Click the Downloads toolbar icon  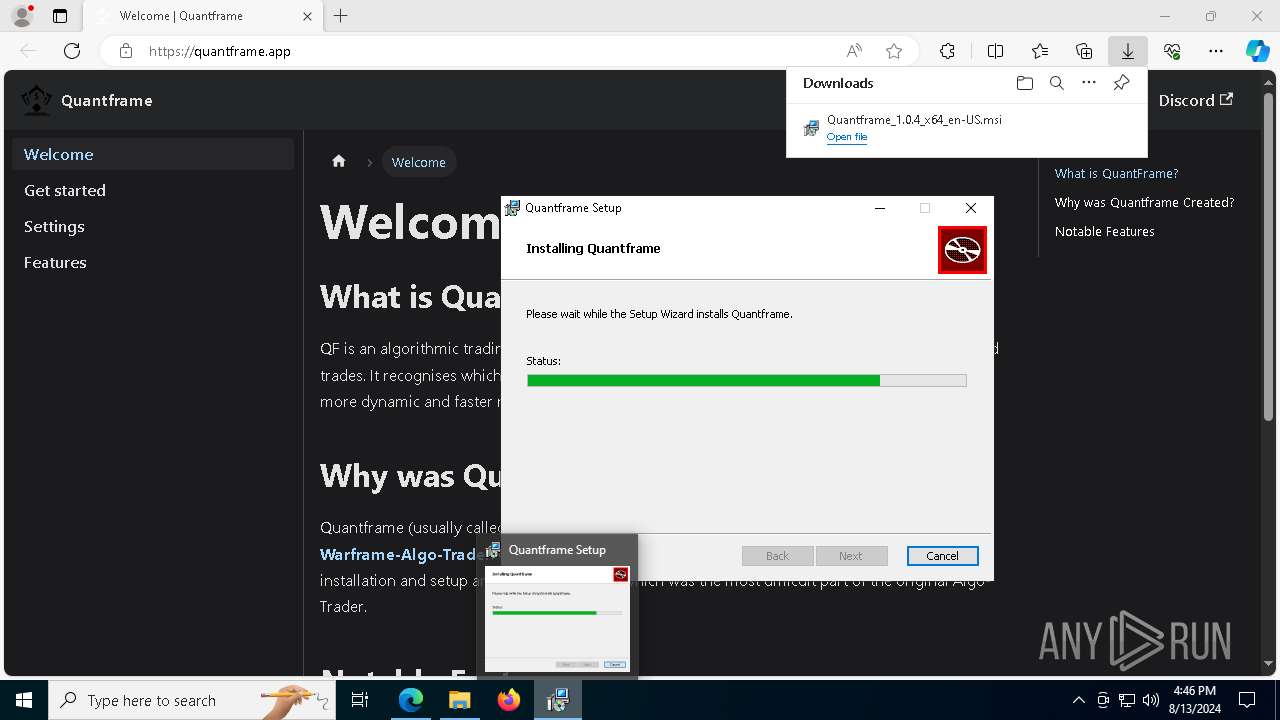(x=1128, y=51)
